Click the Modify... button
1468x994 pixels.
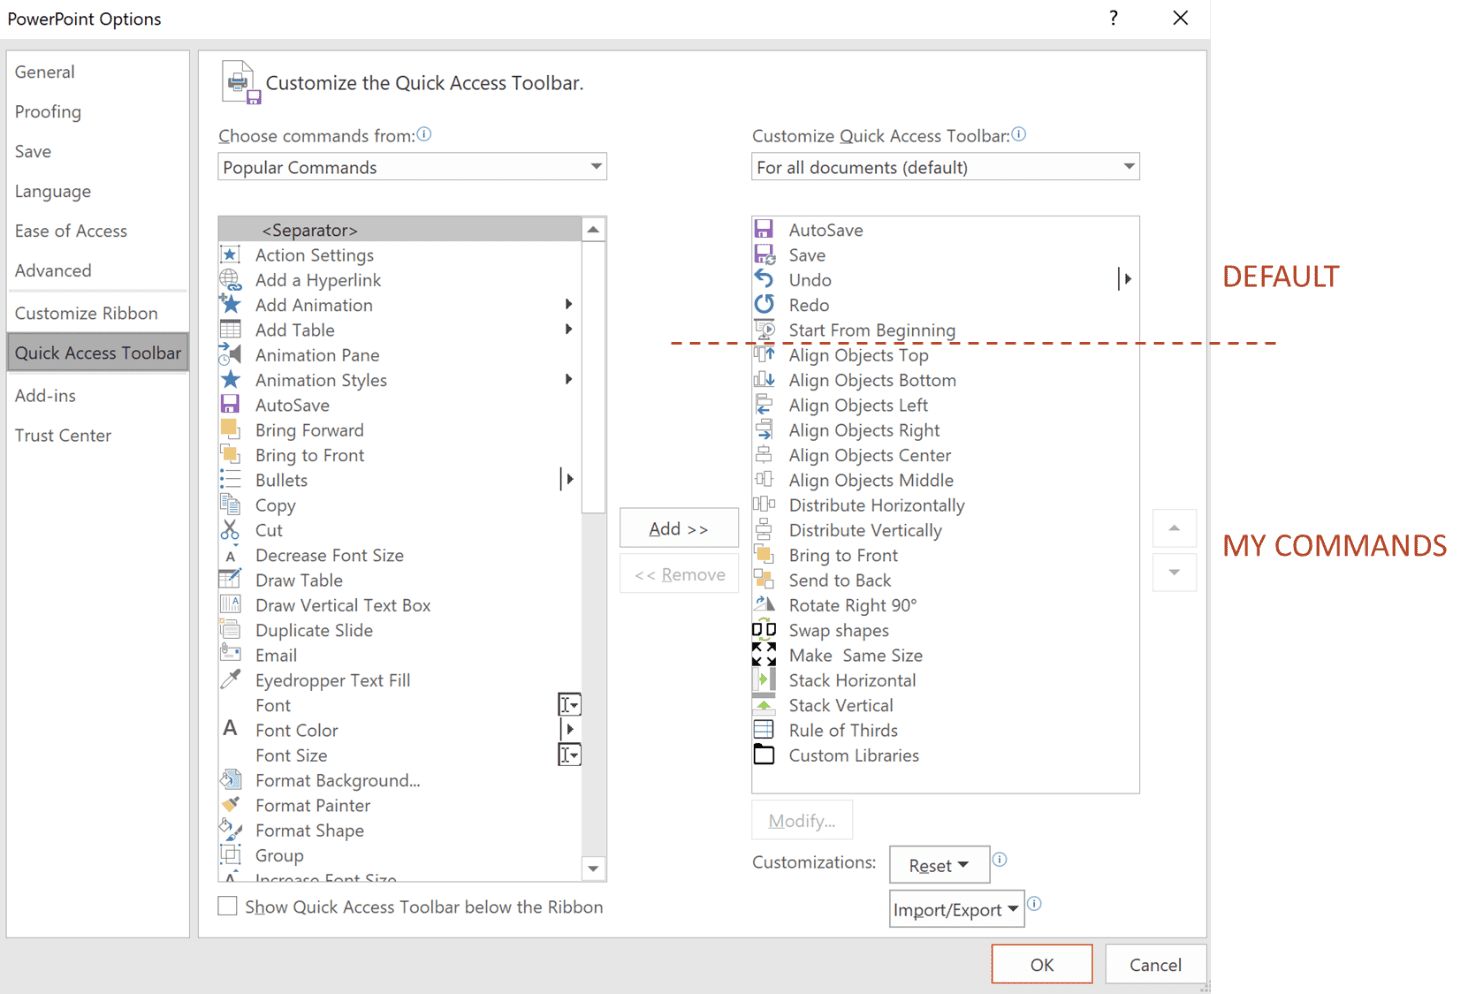(802, 820)
